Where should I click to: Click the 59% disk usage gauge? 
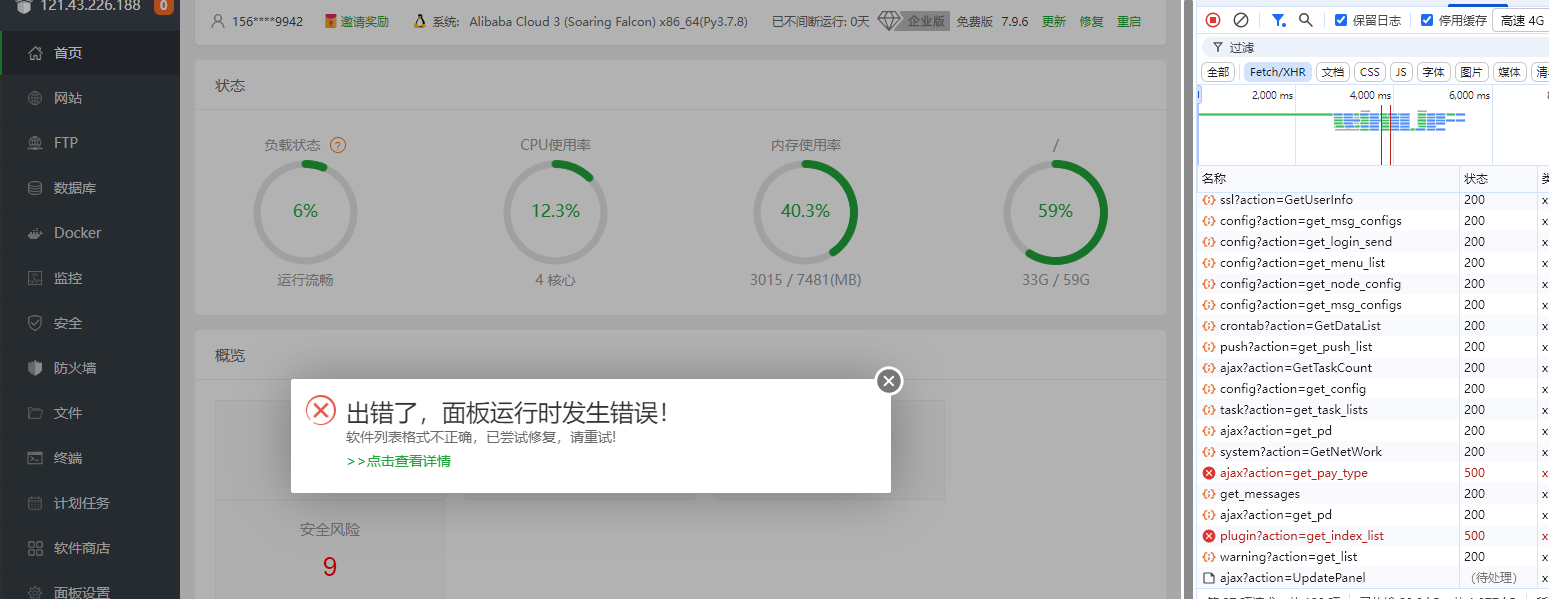pyautogui.click(x=1055, y=212)
